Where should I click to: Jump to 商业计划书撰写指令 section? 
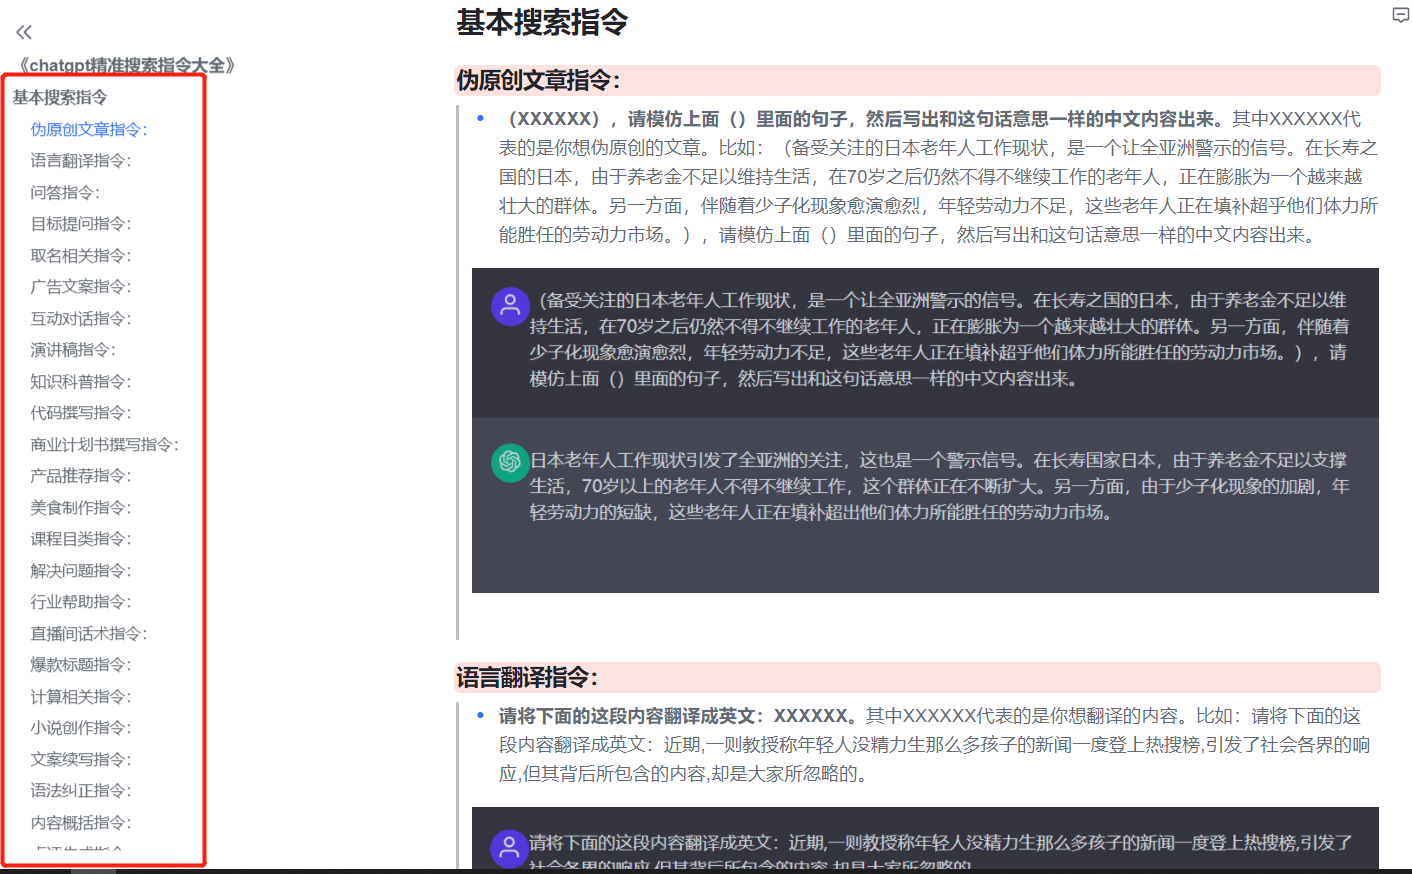[104, 445]
